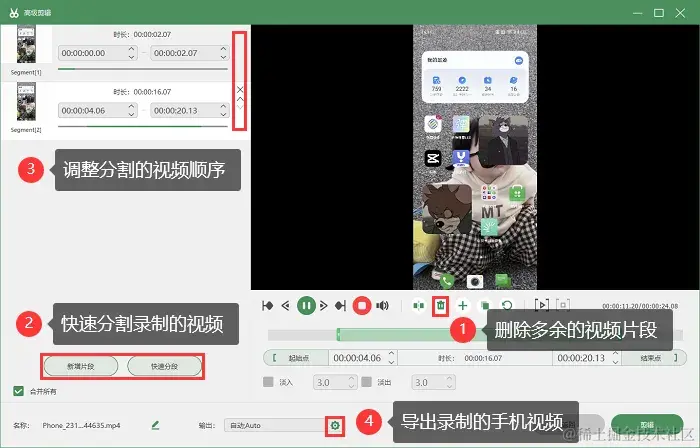Step back one frame
Image resolution: width=700 pixels, height=448 pixels.
pyautogui.click(x=286, y=306)
